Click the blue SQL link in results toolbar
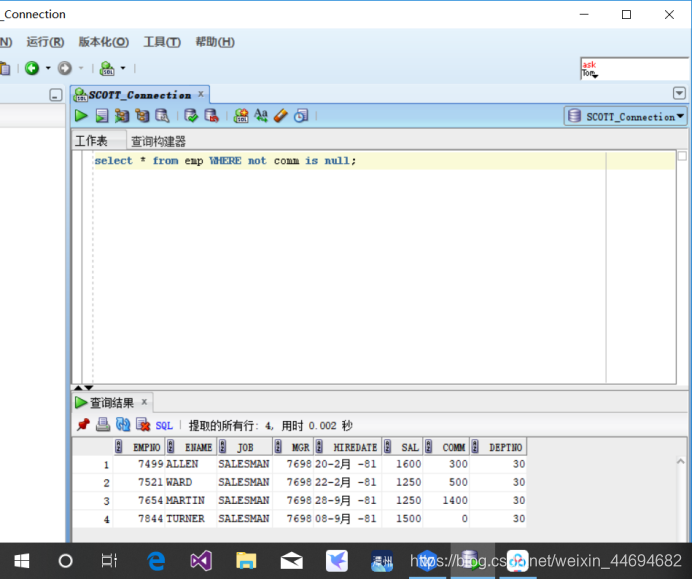This screenshot has width=692, height=580. pos(164,426)
